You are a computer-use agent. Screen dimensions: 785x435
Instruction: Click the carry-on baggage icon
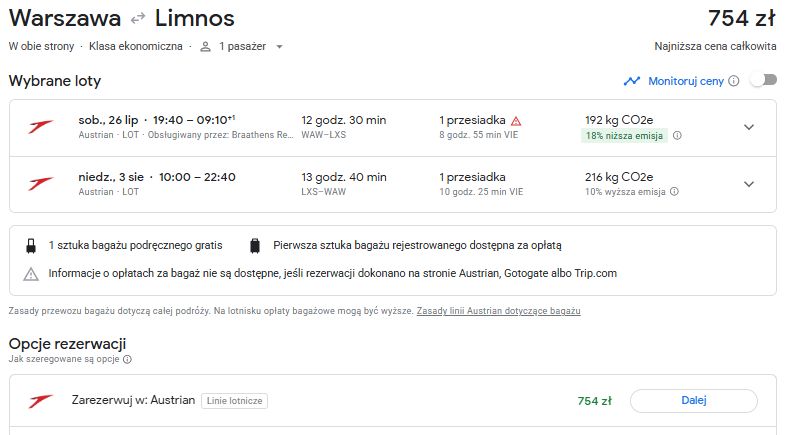coord(31,246)
